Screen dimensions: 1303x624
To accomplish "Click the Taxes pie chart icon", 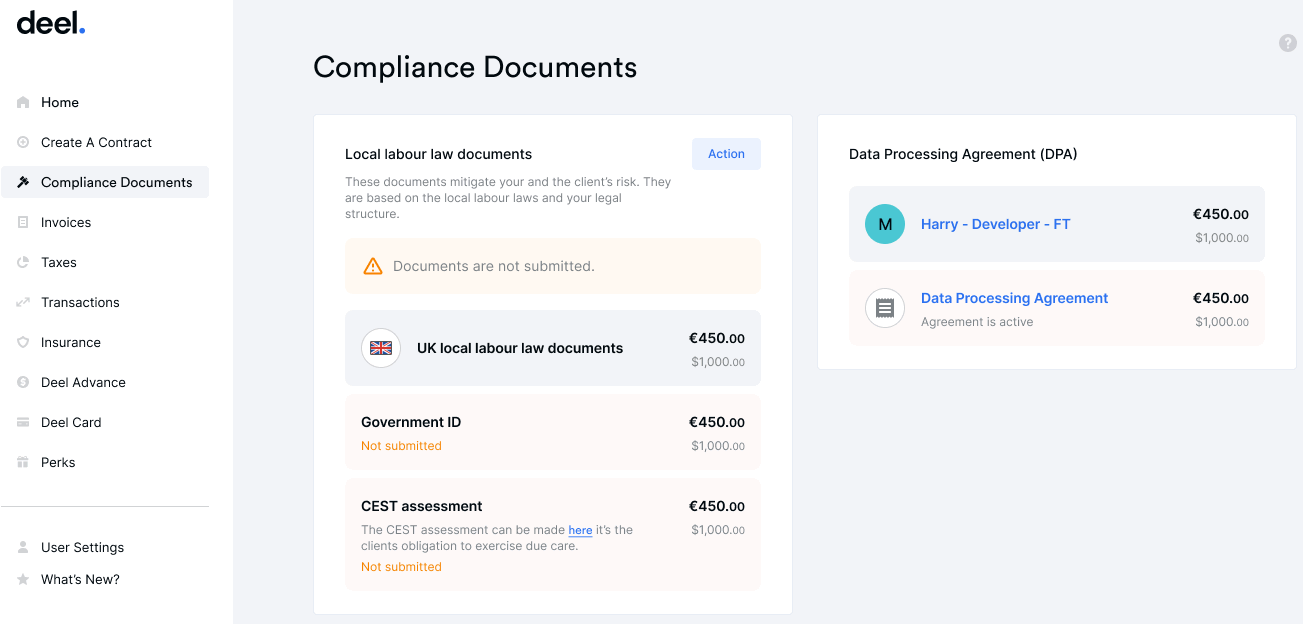I will coord(23,262).
